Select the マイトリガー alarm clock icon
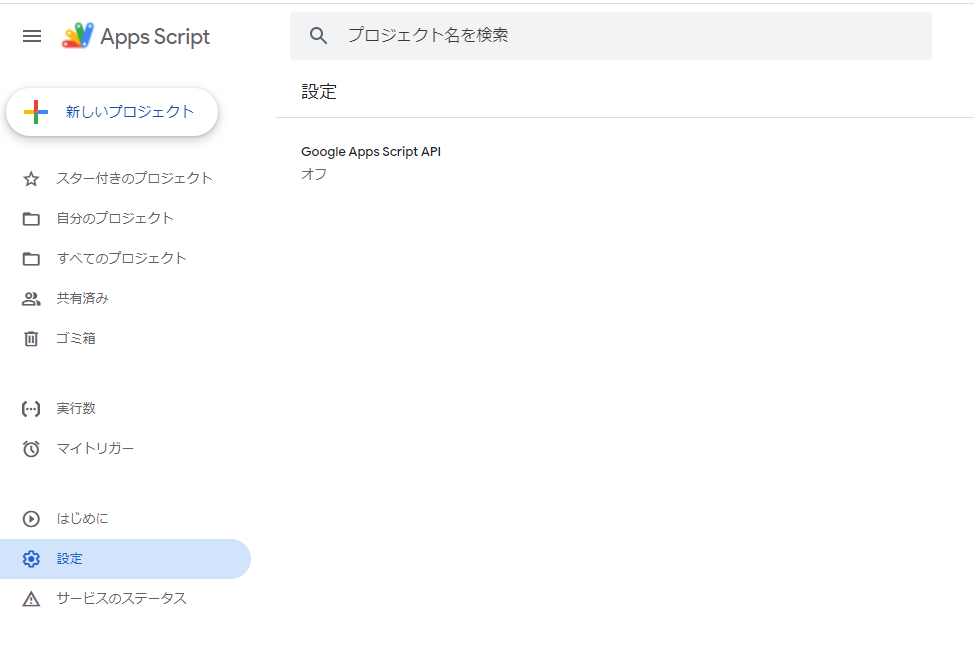Screen dimensions: 974x668 pos(30,448)
